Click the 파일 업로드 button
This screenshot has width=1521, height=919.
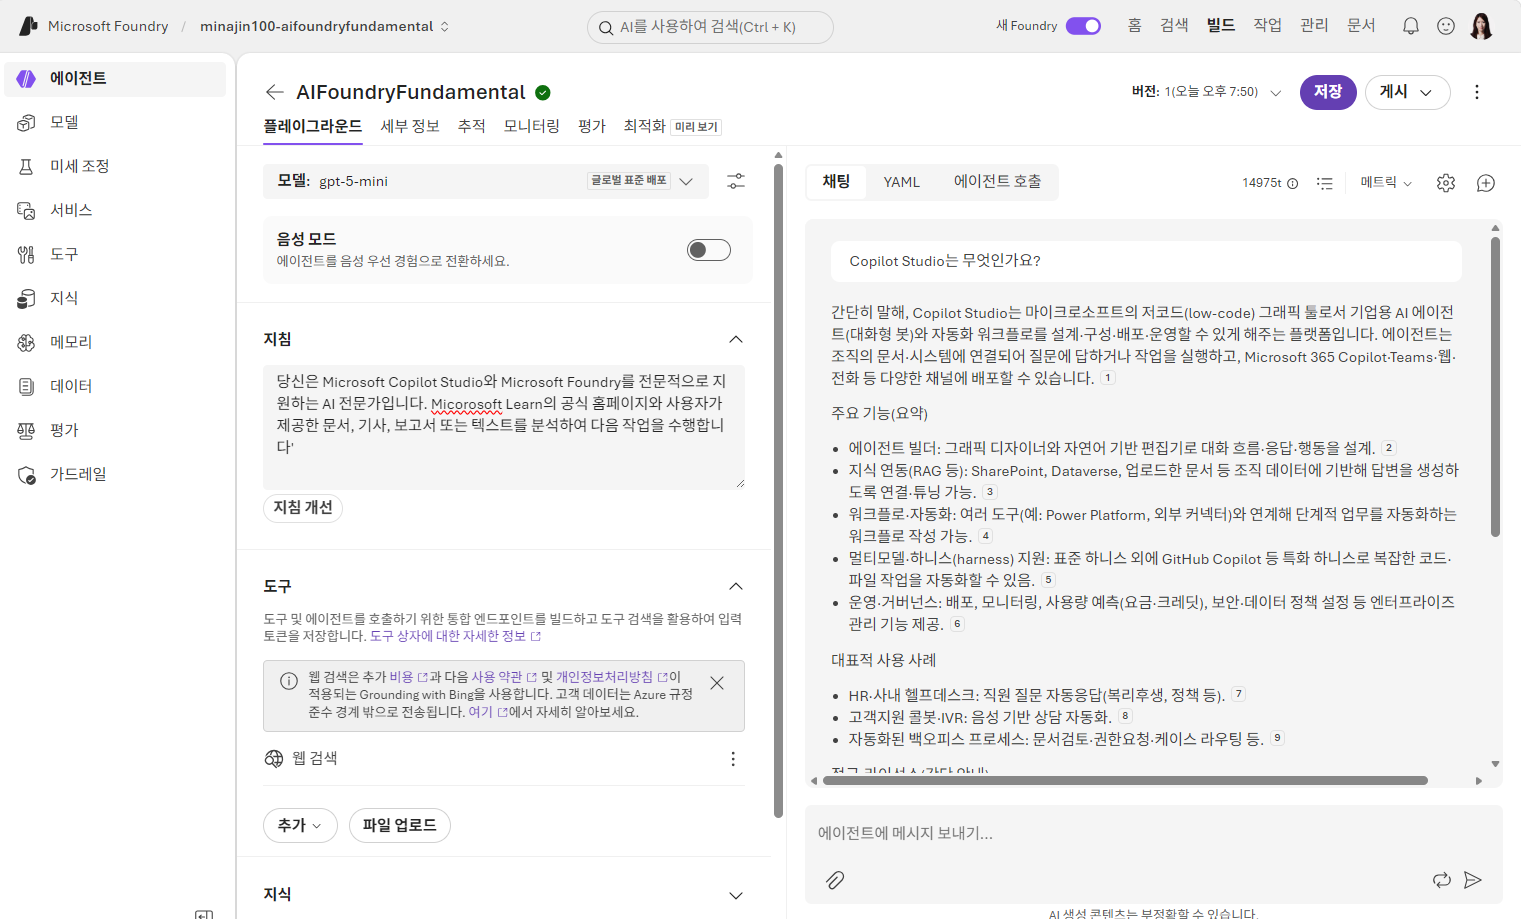(x=399, y=826)
